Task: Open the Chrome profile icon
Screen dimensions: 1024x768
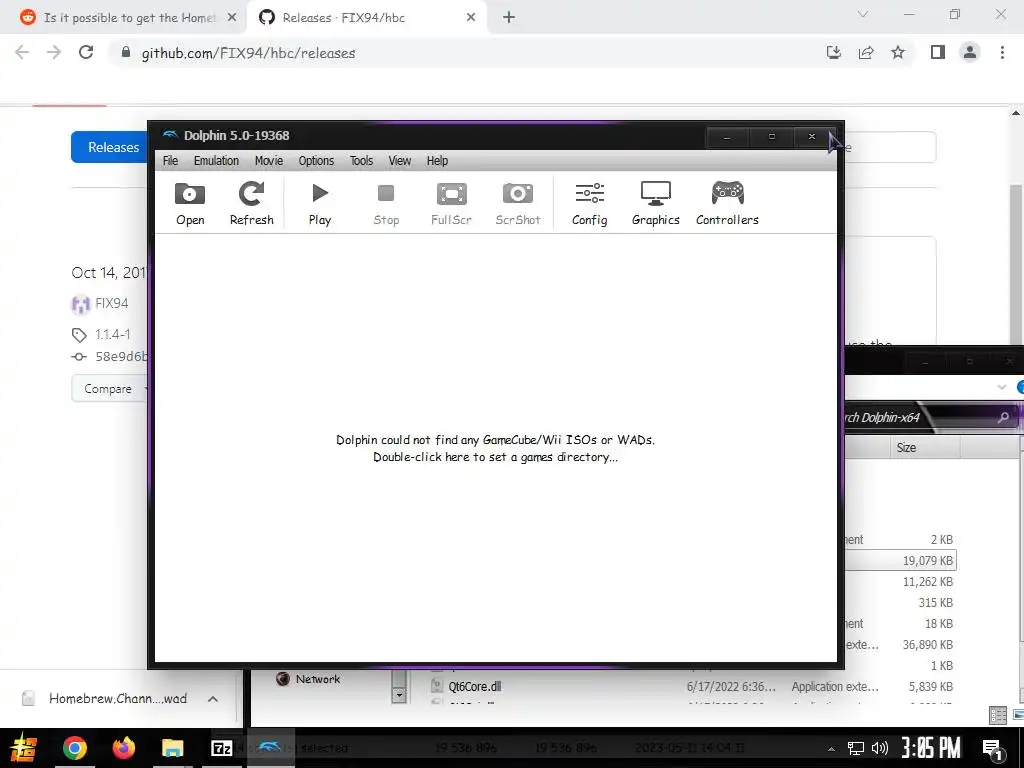Action: (970, 53)
